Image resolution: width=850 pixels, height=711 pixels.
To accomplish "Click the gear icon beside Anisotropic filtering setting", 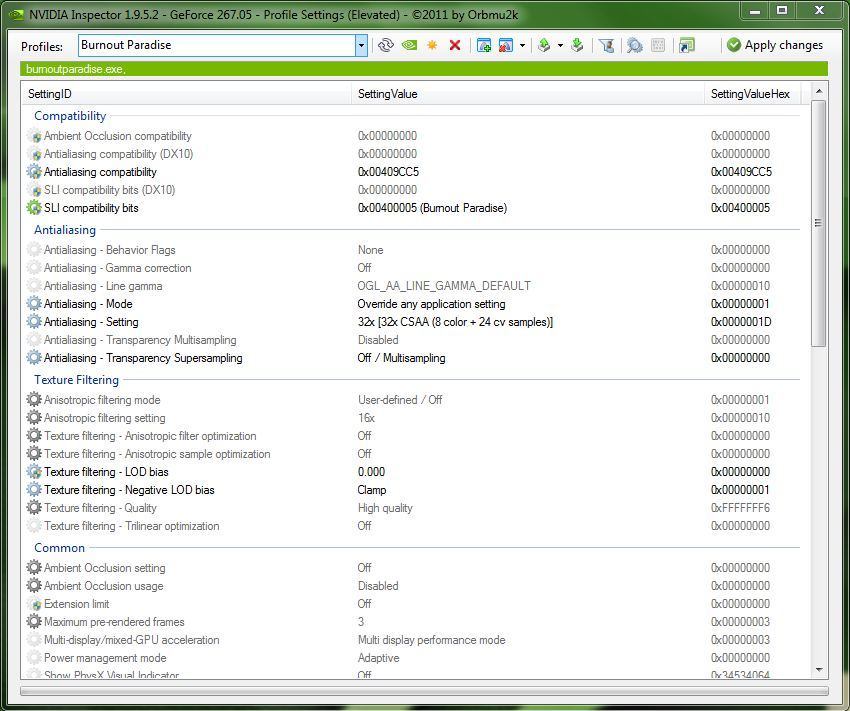I will pos(34,417).
